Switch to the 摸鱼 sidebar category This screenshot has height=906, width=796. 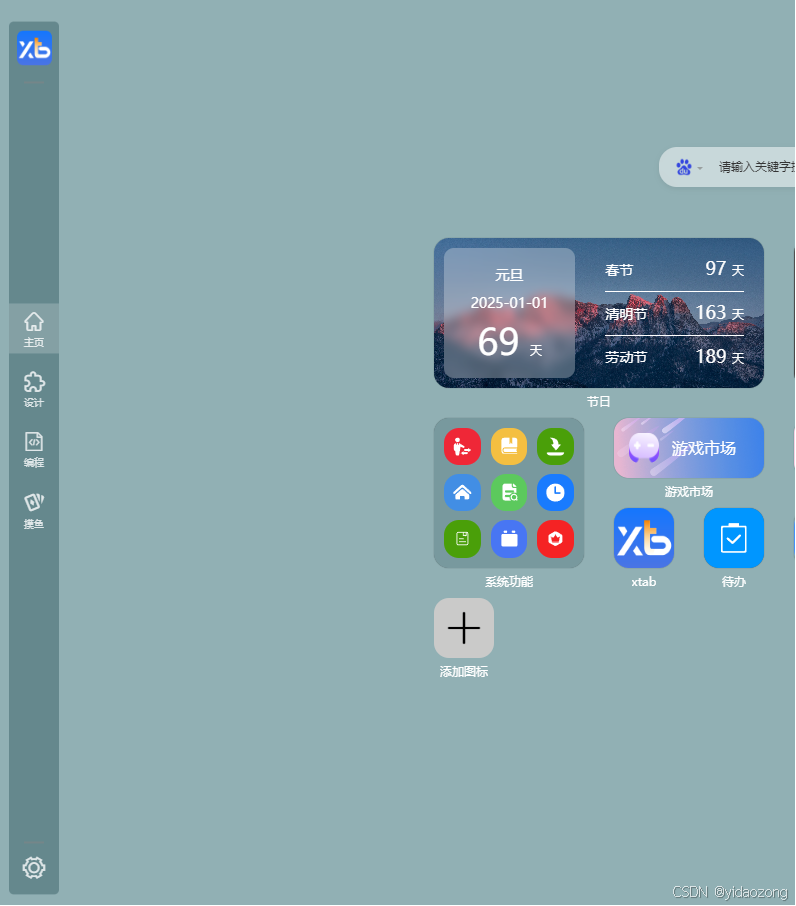pos(34,511)
